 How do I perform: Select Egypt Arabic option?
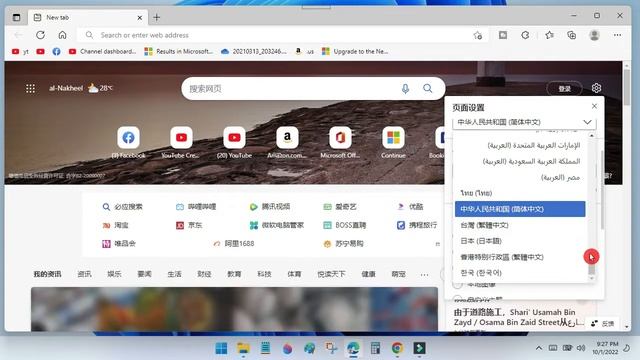tap(520, 177)
